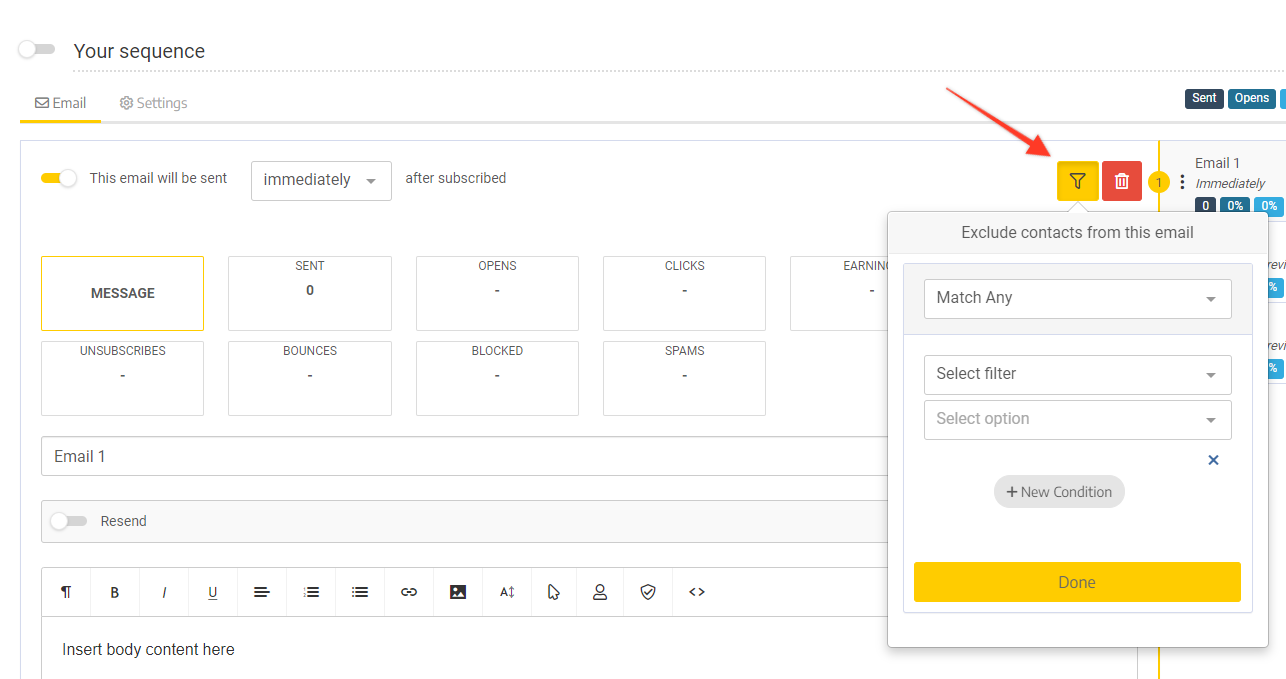The width and height of the screenshot is (1286, 679).
Task: Open paragraph format in editor toolbar
Action: tap(66, 592)
